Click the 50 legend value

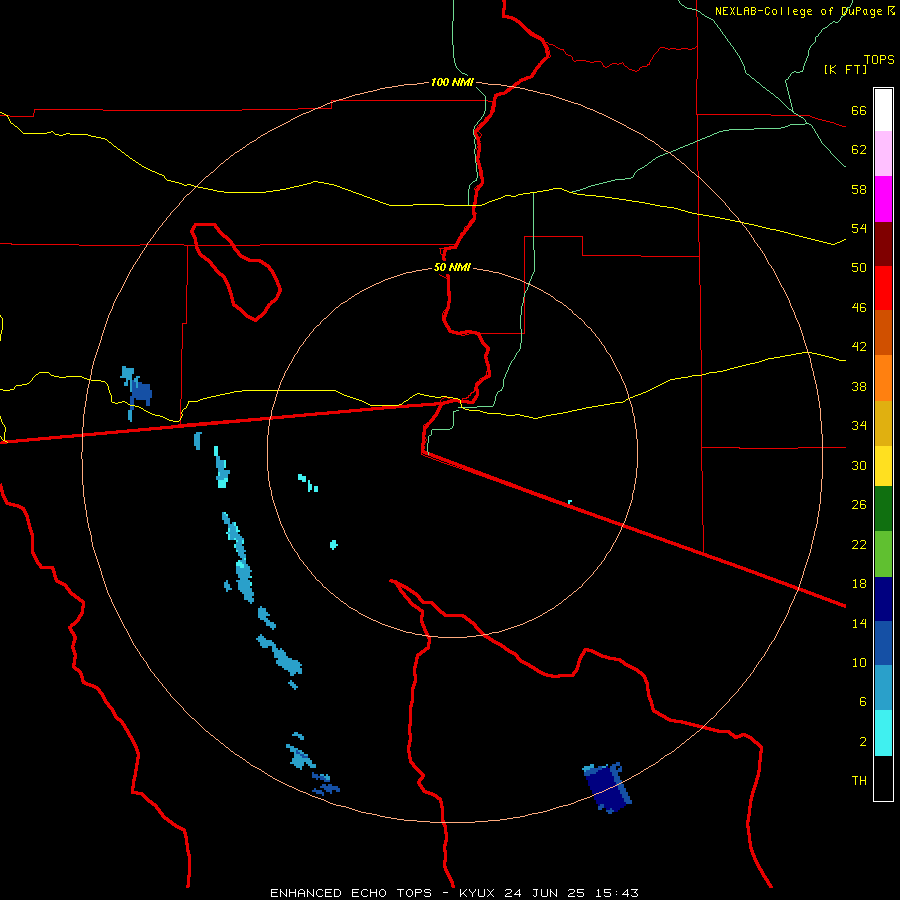(x=859, y=268)
